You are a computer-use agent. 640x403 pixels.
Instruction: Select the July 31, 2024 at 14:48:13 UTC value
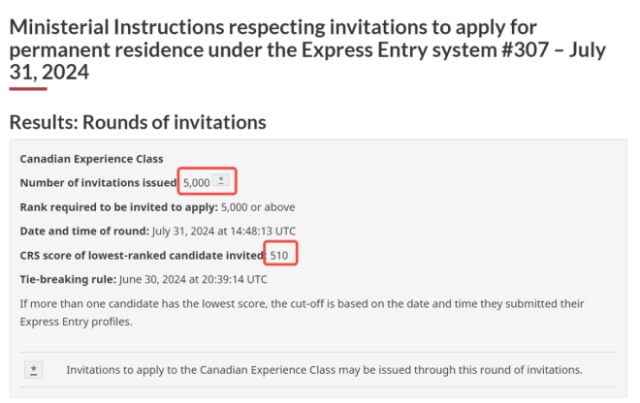pyautogui.click(x=224, y=231)
